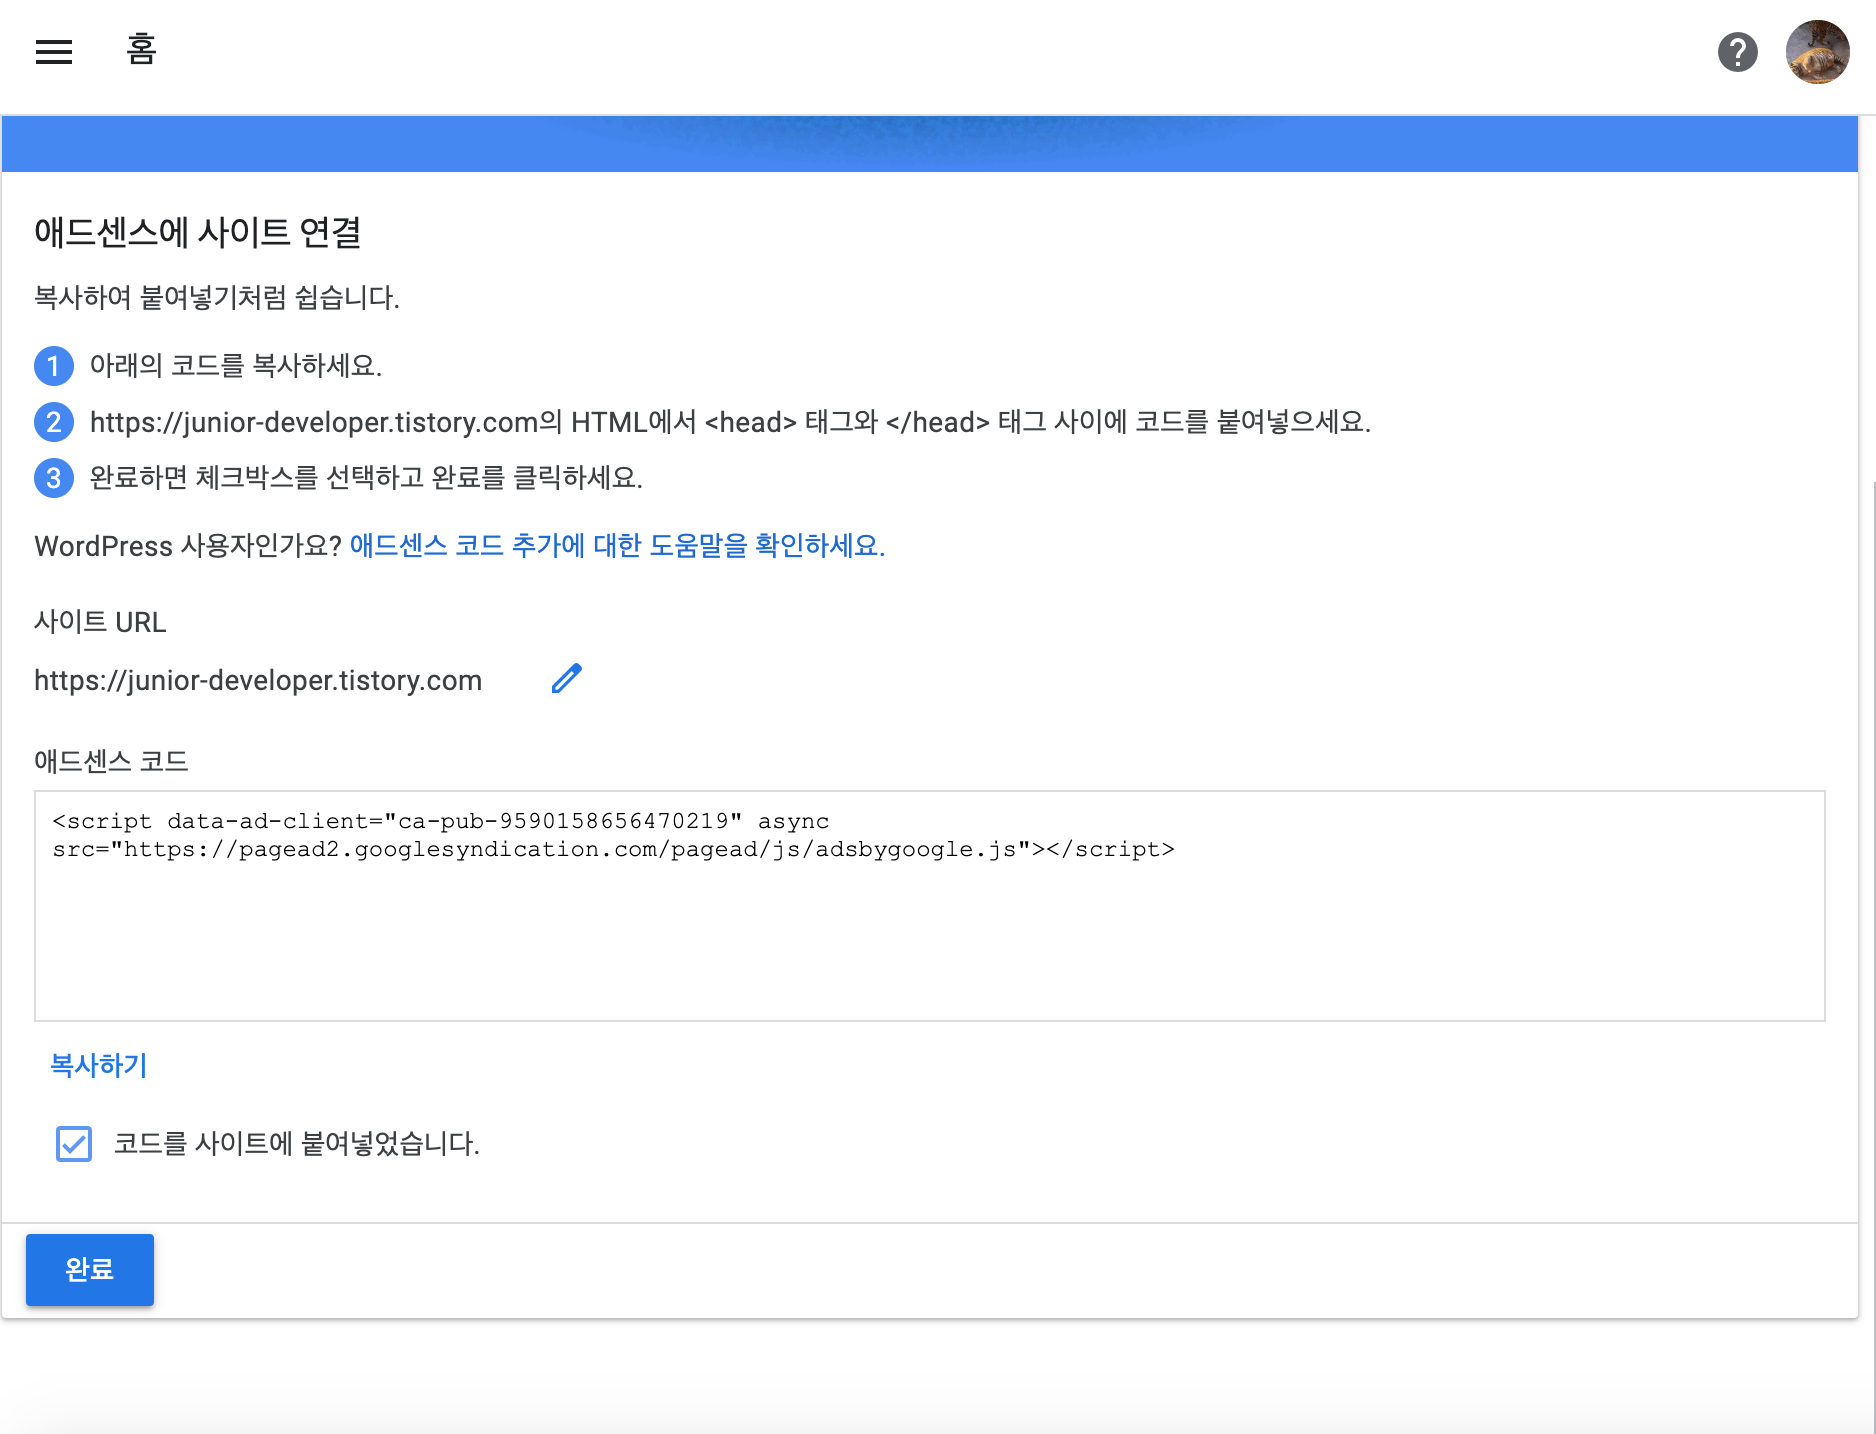The height and width of the screenshot is (1434, 1876).
Task: Click the site URL junior-developer.tistory.com text
Action: (x=258, y=680)
